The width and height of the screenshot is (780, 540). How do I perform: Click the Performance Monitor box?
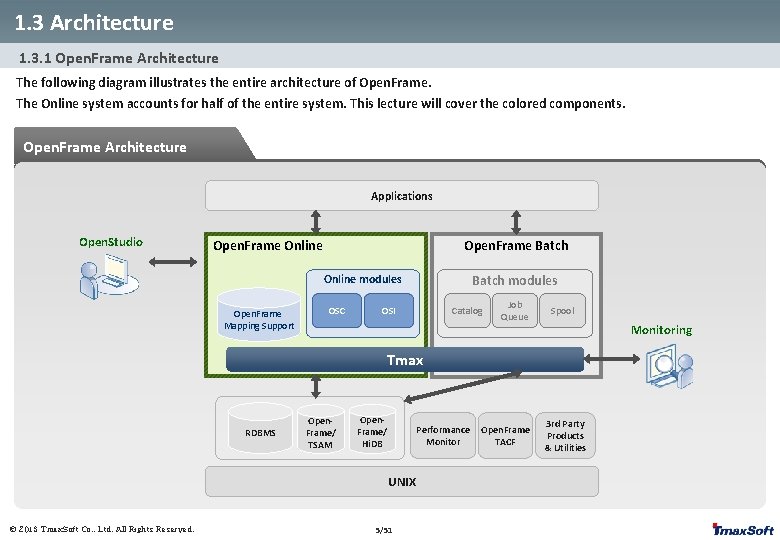pos(443,436)
